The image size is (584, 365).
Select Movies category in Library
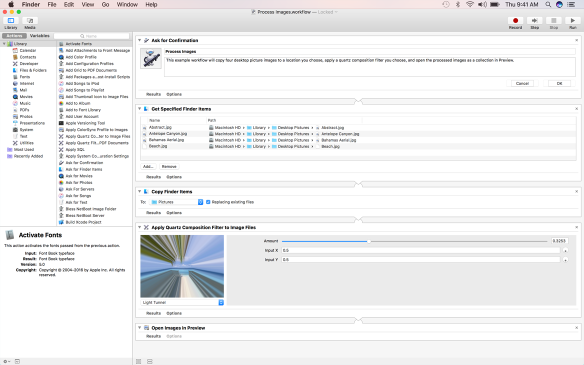pos(26,96)
